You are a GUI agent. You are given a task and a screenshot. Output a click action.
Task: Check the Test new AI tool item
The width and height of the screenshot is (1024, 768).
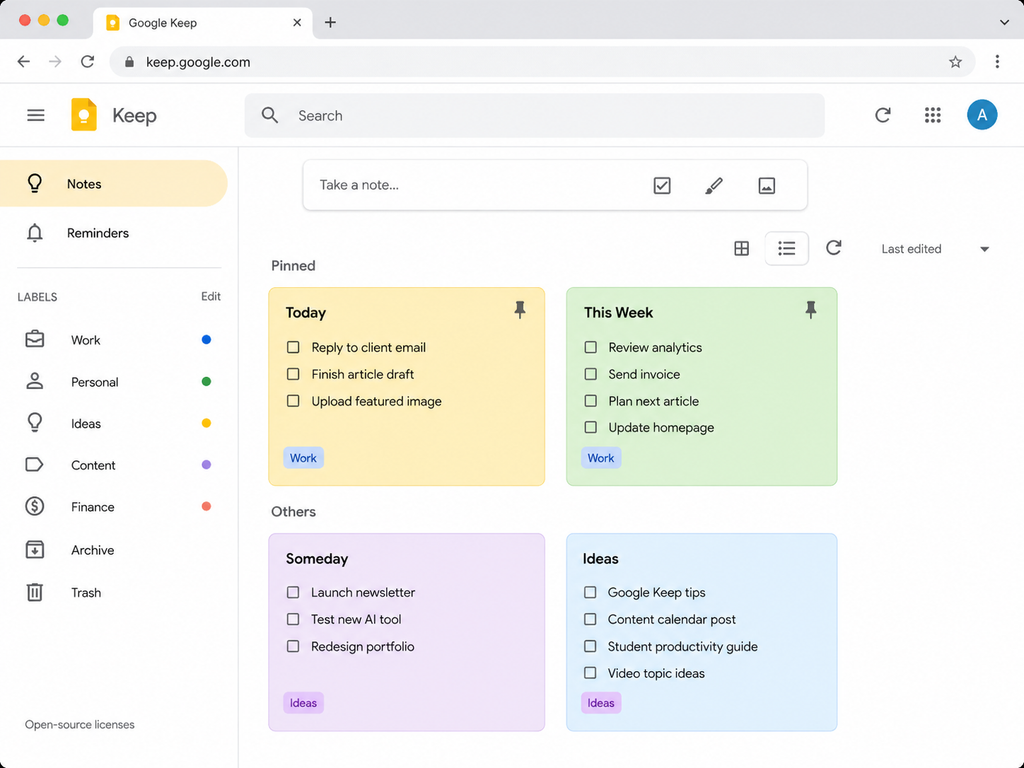[x=293, y=619]
